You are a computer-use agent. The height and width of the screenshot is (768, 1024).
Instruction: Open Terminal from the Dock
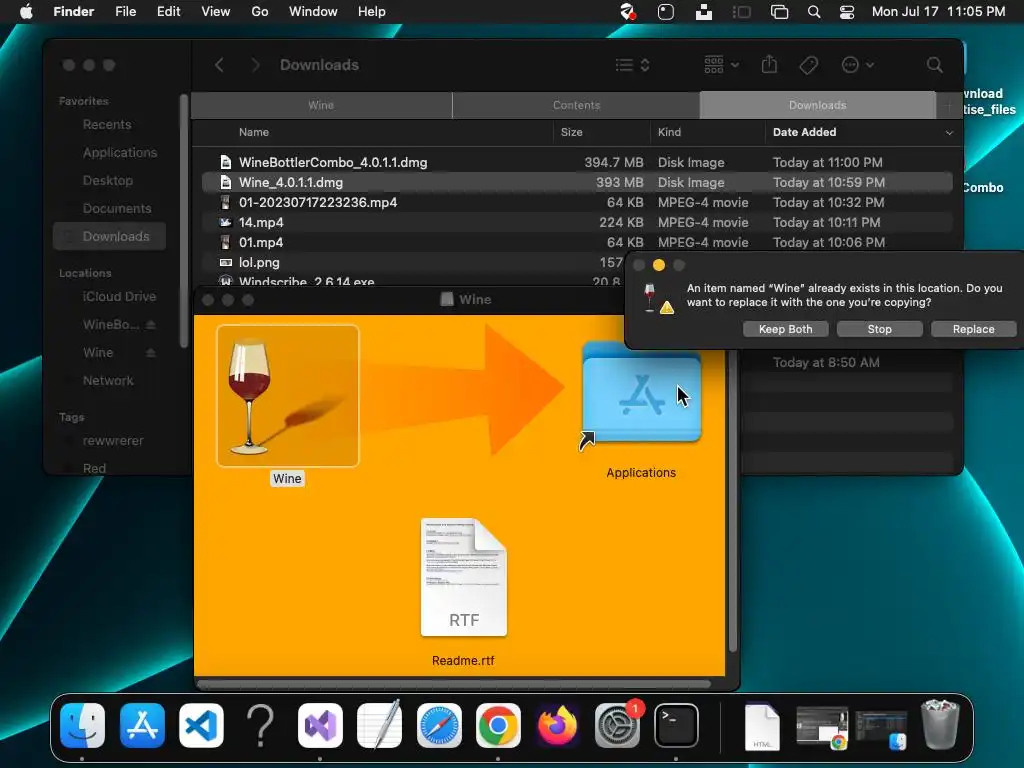click(677, 725)
